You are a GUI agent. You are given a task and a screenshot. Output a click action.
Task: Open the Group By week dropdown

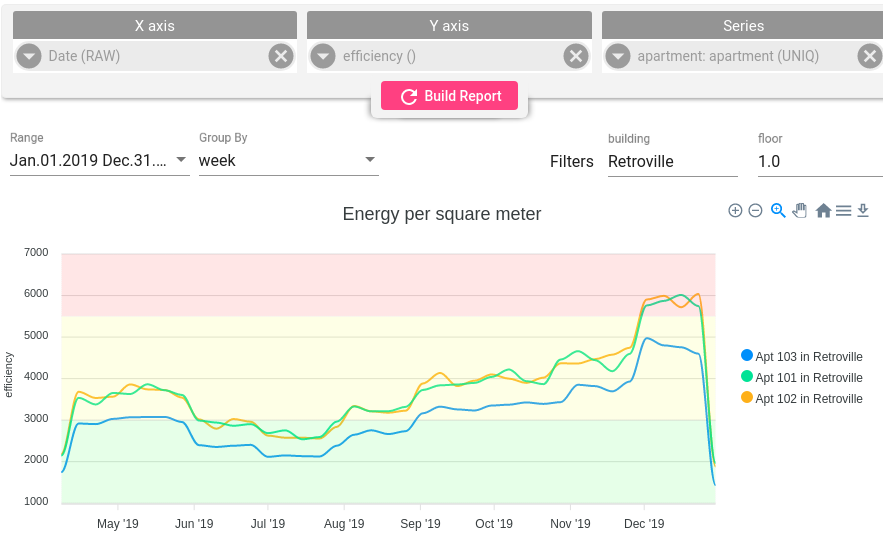[x=288, y=160]
